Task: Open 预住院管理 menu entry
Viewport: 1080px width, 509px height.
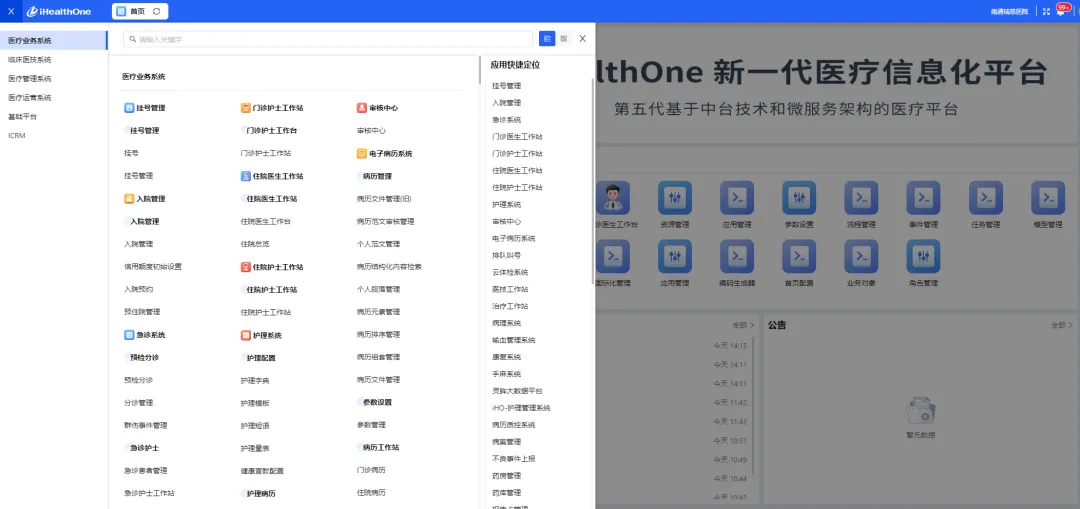Action: 143,312
